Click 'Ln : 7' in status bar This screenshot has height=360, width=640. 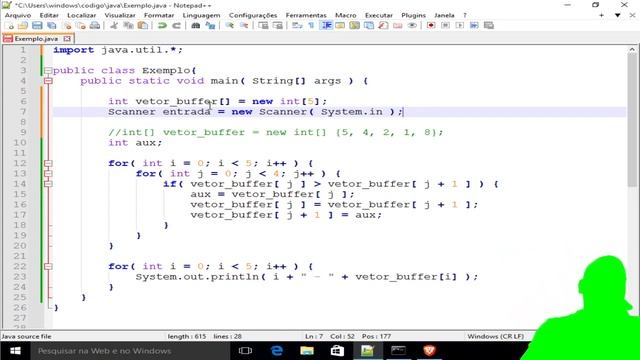pyautogui.click(x=314, y=336)
